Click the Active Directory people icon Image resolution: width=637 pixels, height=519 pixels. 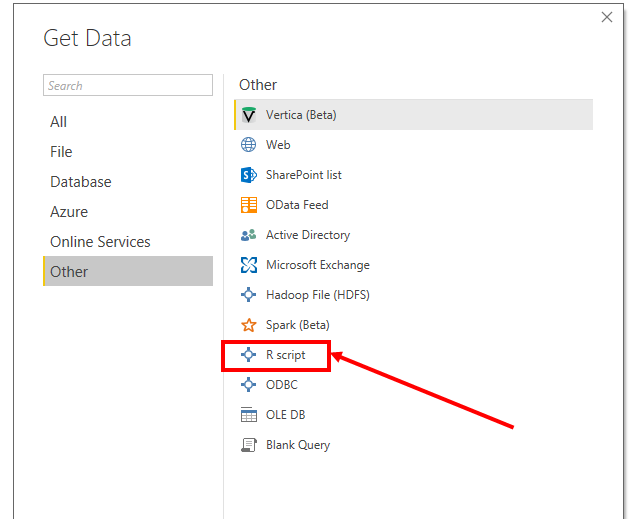coord(249,235)
